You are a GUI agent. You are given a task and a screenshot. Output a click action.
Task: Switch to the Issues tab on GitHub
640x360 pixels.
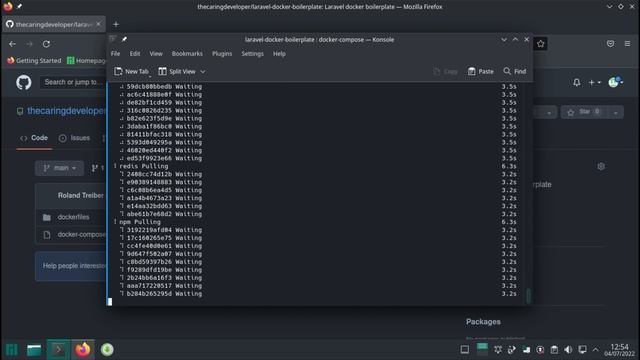(x=74, y=138)
